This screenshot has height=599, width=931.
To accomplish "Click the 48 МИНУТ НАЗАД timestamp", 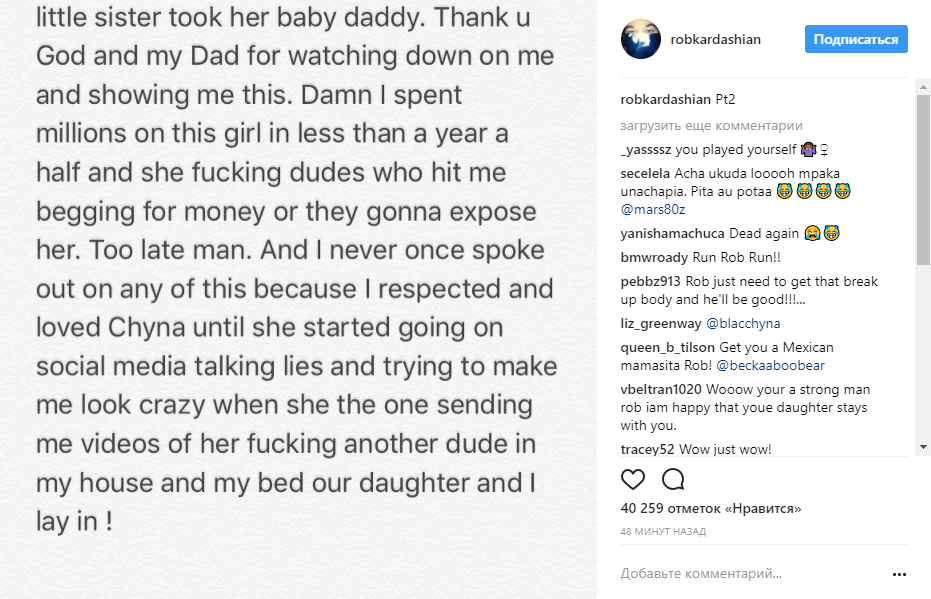I will [x=663, y=532].
